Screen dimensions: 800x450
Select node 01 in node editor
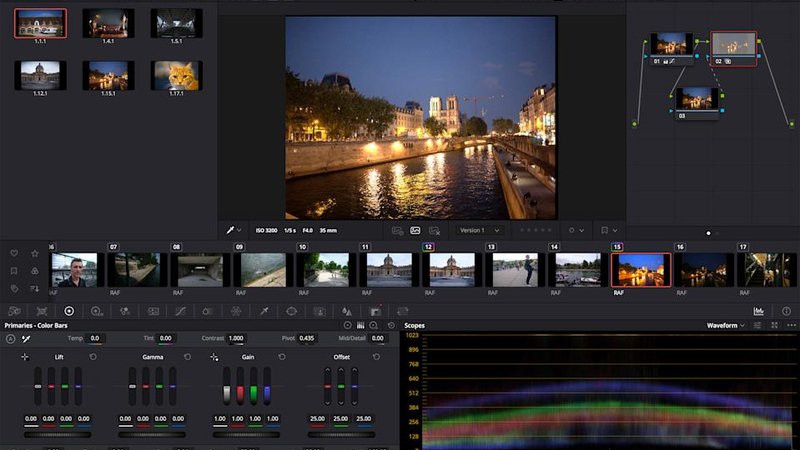tap(671, 48)
